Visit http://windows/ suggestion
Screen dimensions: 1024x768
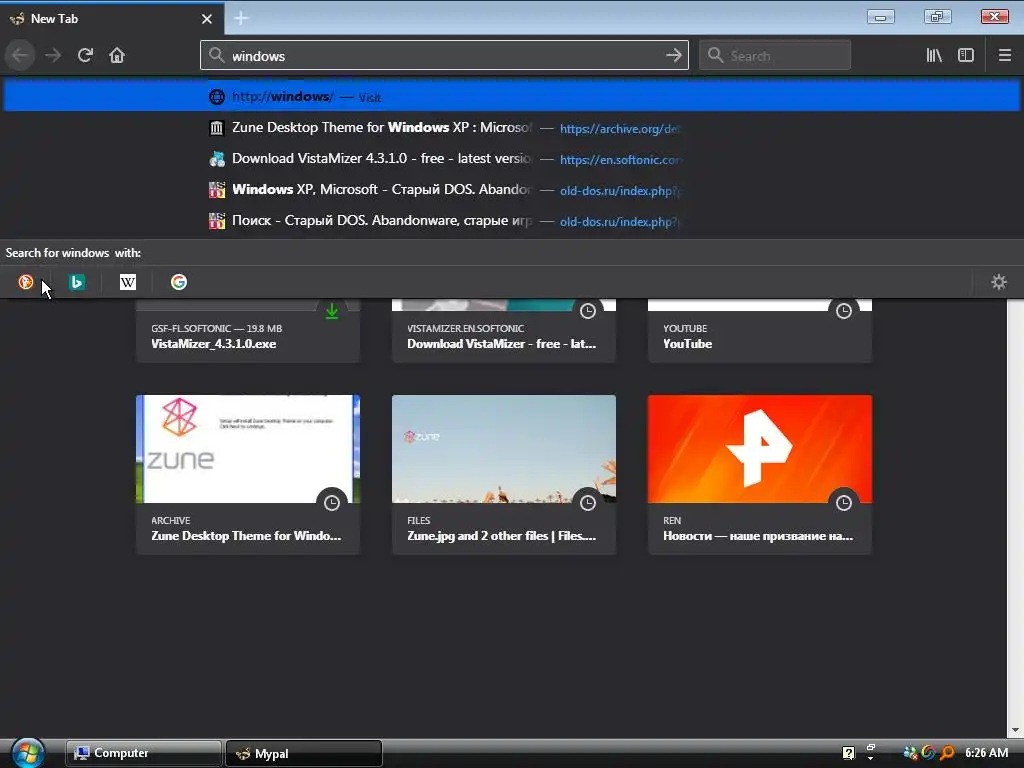point(512,97)
